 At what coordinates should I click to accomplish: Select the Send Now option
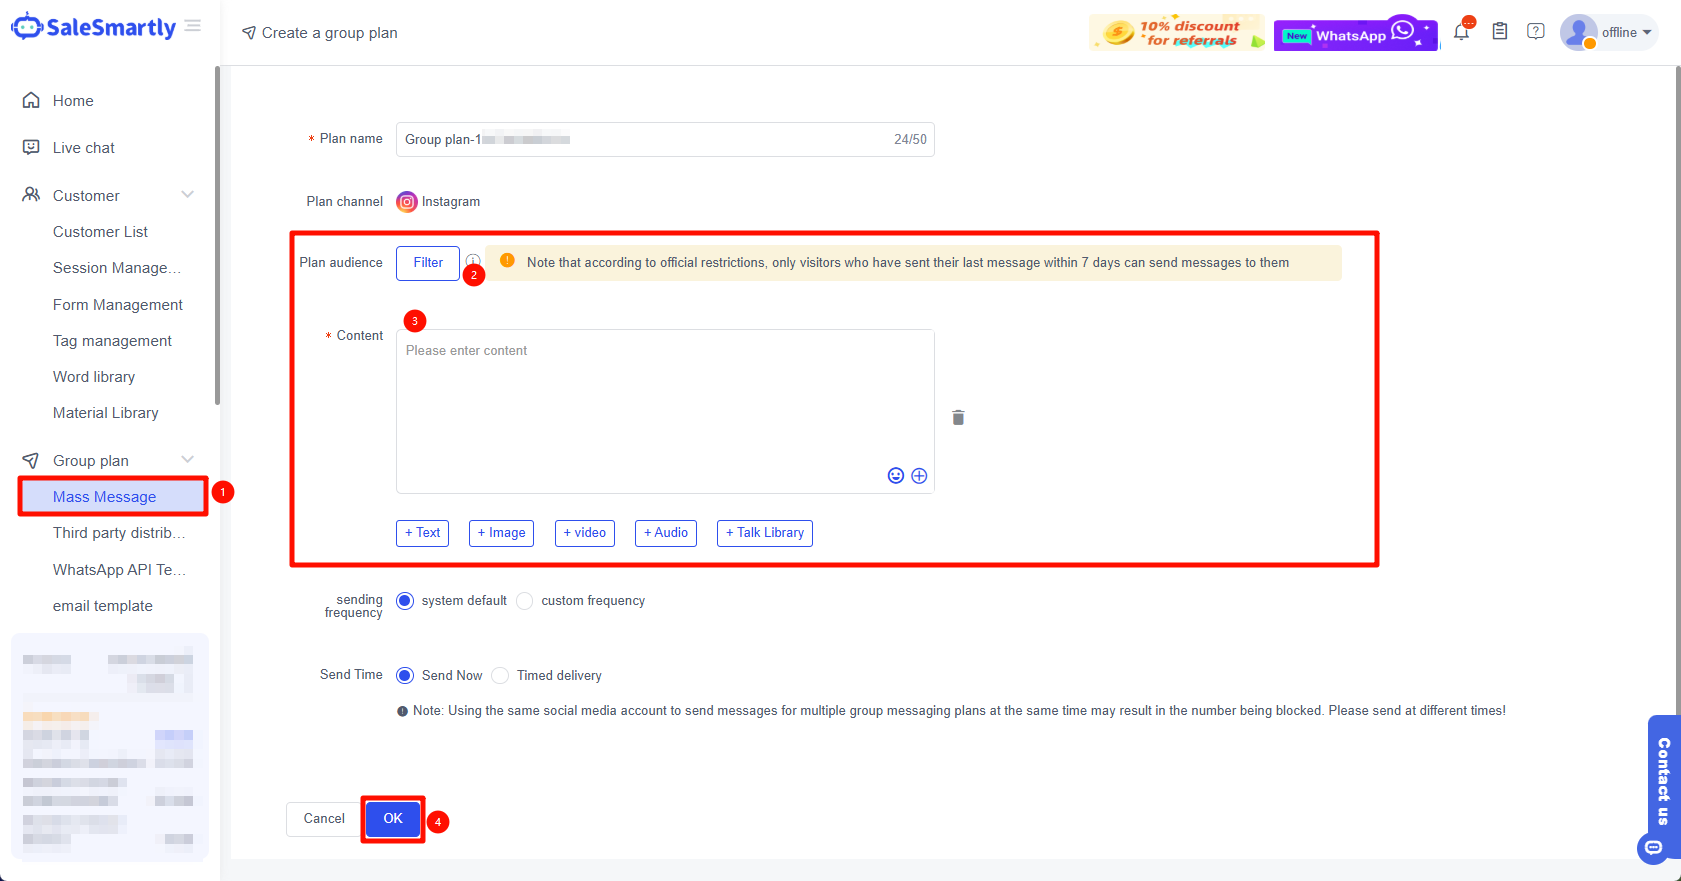405,676
